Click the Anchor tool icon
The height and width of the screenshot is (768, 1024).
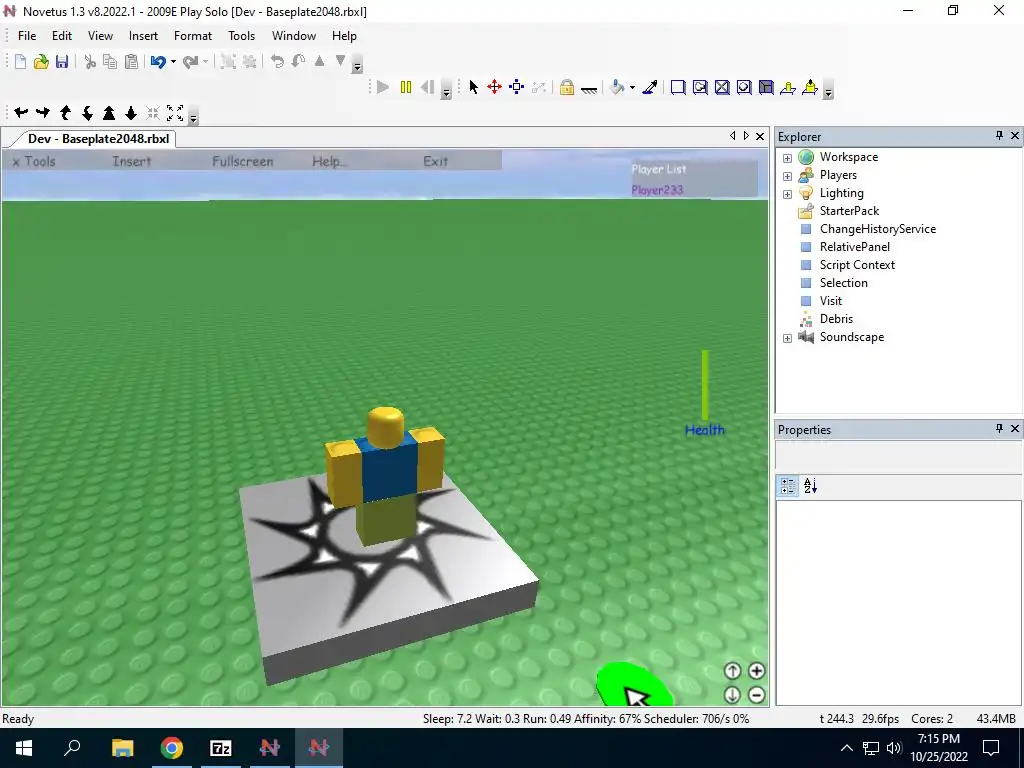point(588,88)
